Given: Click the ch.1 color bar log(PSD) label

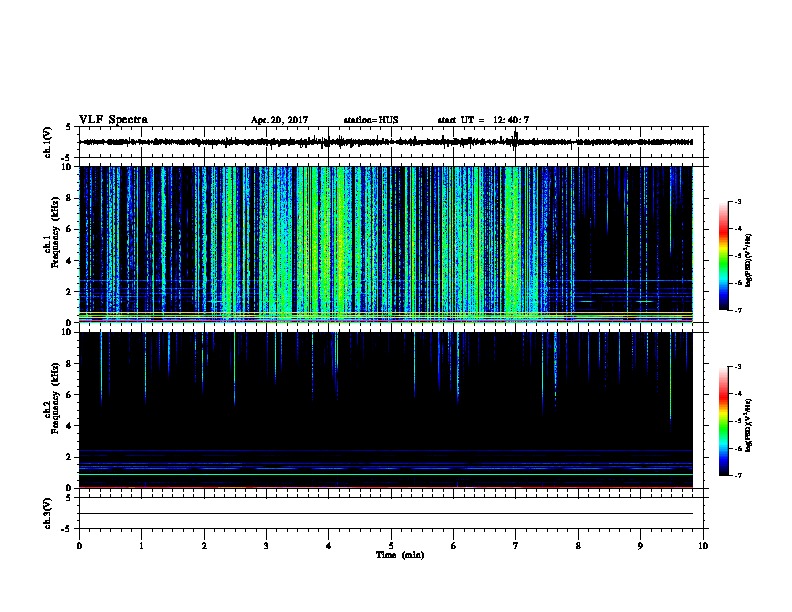Looking at the screenshot, I should (x=749, y=260).
